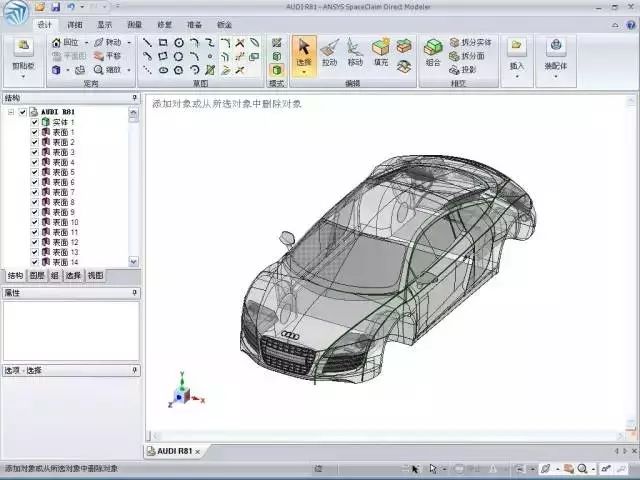
Task: Click the Home view (回位) icon
Action: pos(65,42)
